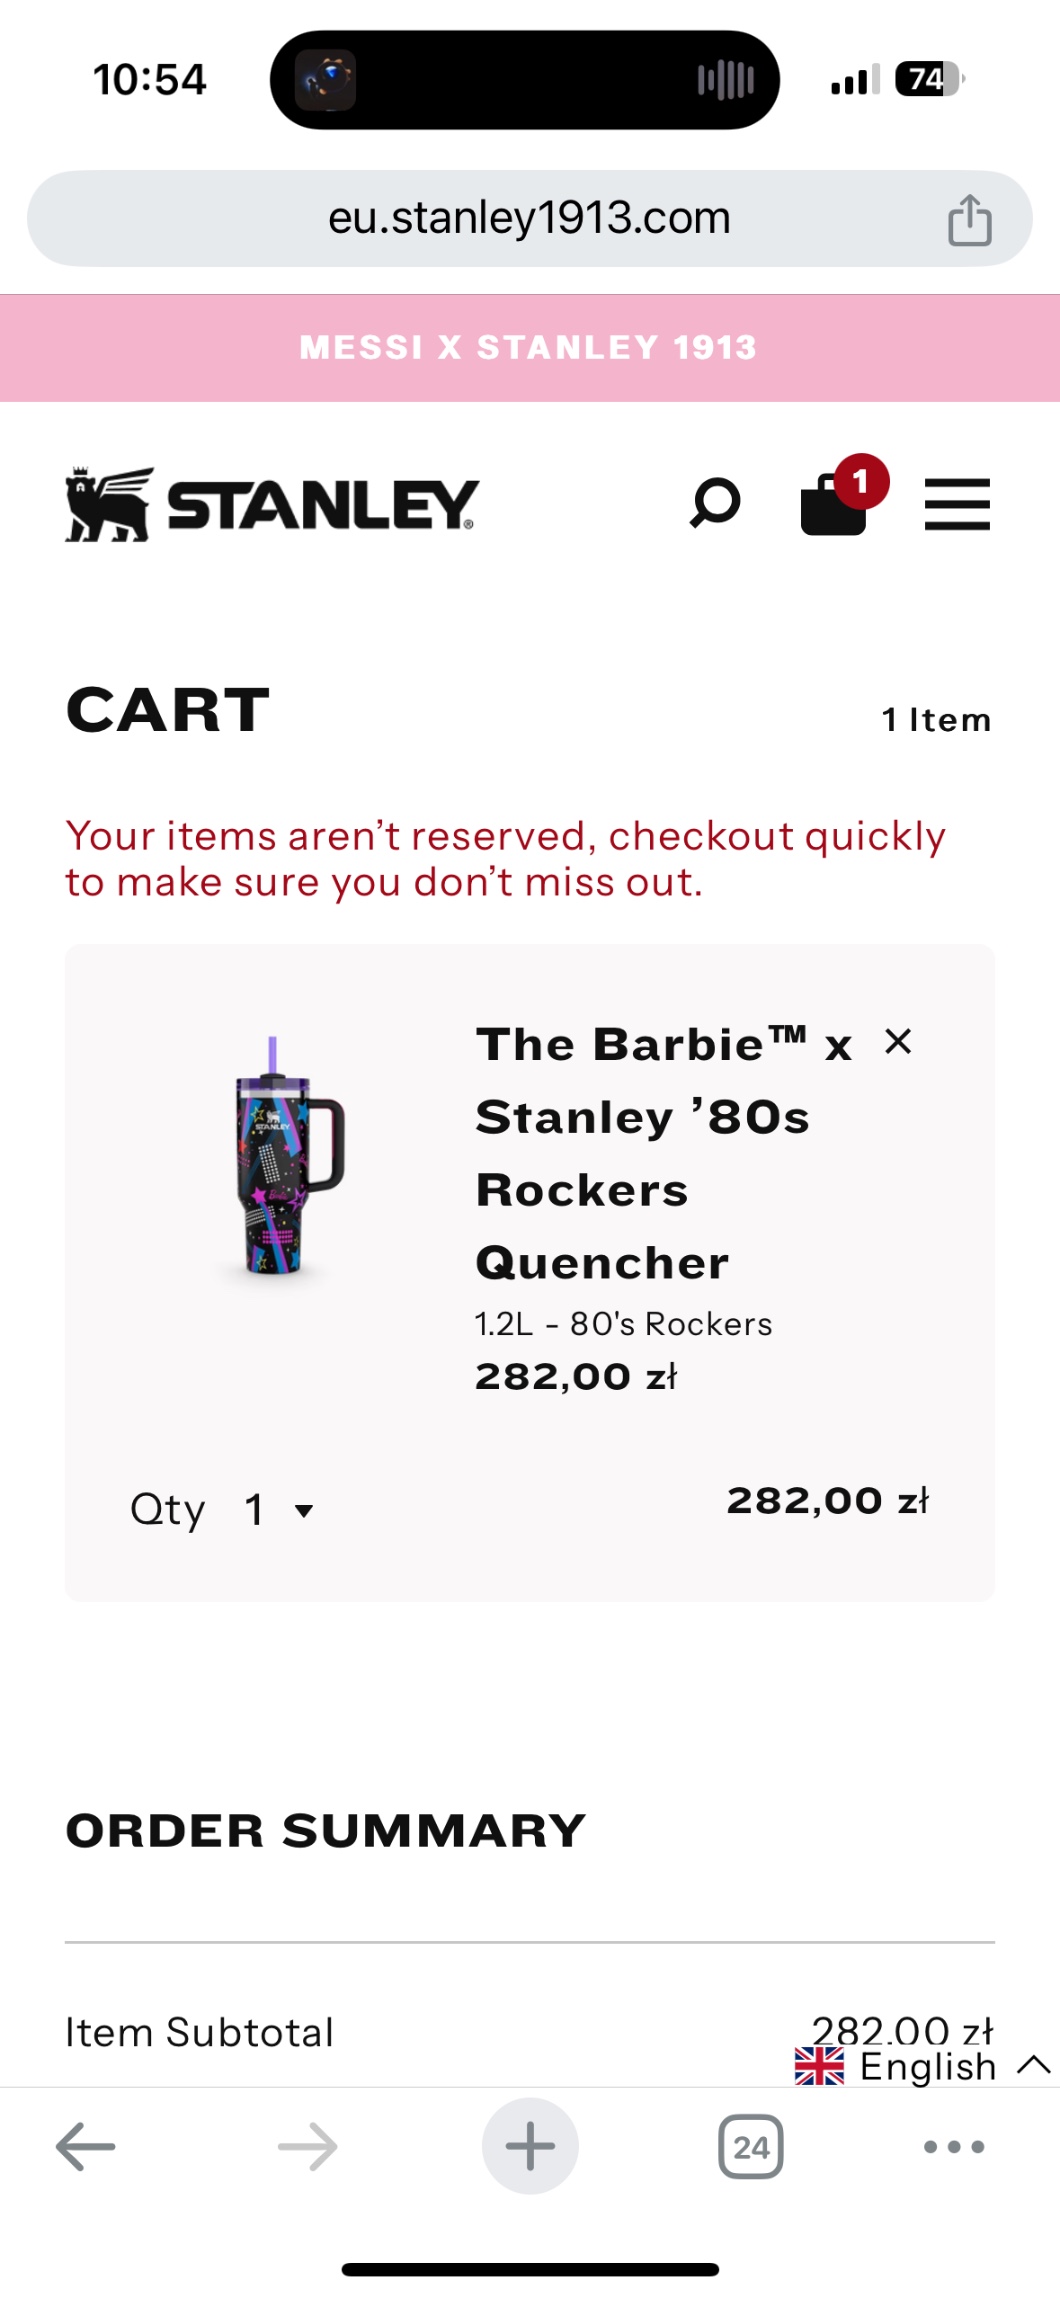Image resolution: width=1060 pixels, height=2298 pixels.
Task: Open the Qty quantity dropdown
Action: pyautogui.click(x=278, y=1509)
